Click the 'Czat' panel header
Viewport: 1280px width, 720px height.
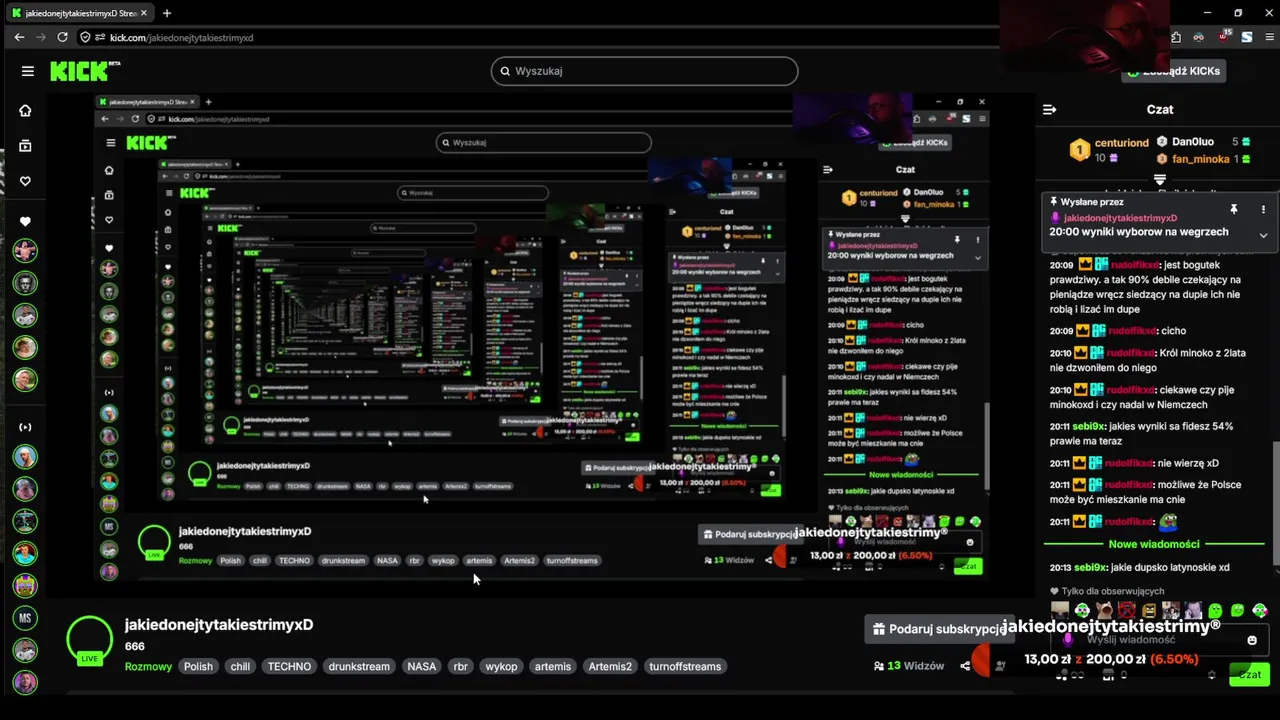pyautogui.click(x=1160, y=109)
